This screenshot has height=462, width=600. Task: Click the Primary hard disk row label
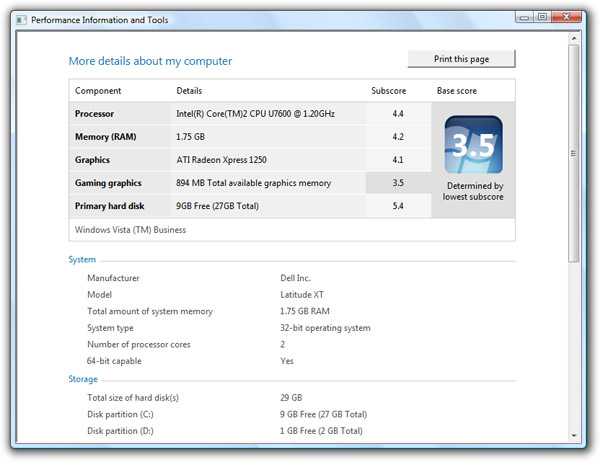click(109, 206)
